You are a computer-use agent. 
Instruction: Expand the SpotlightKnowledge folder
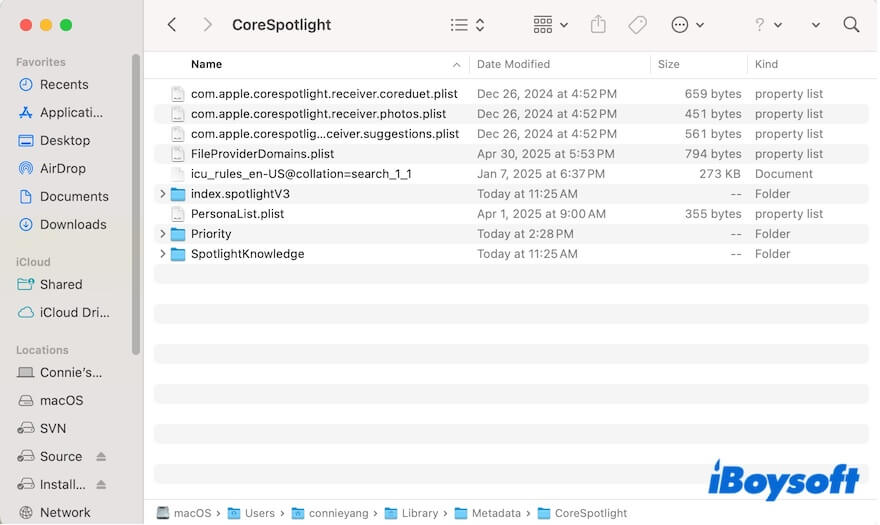click(163, 254)
